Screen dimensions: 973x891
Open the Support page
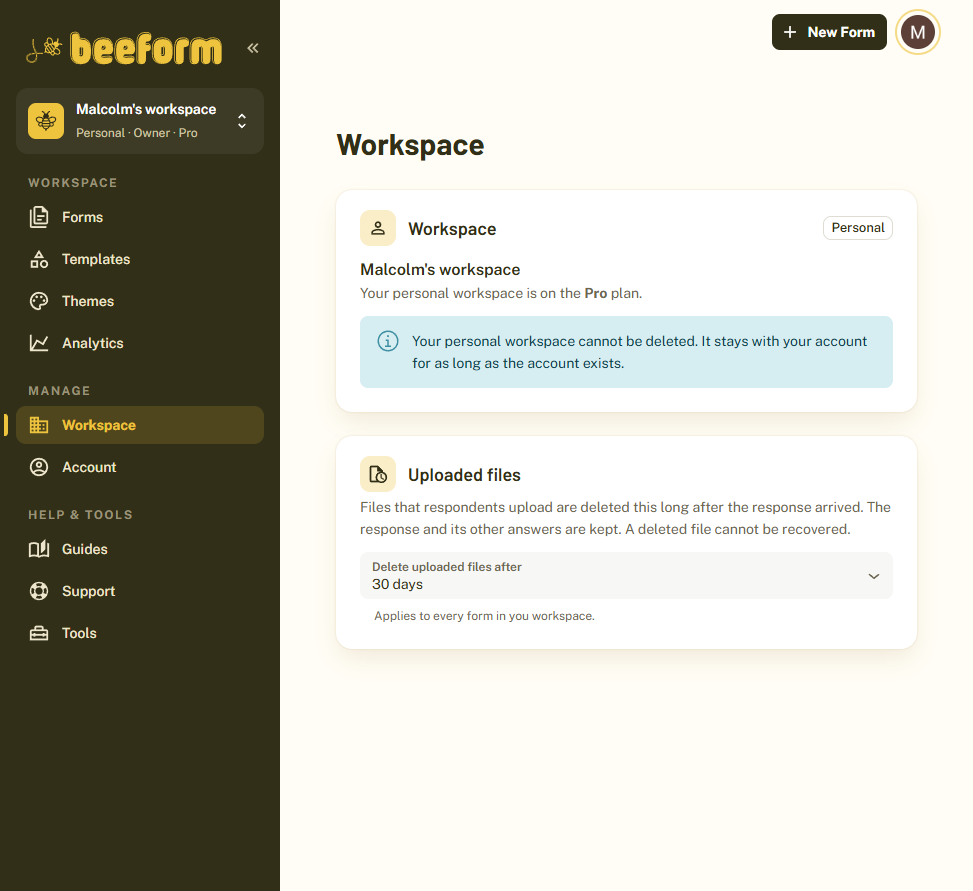pos(140,591)
